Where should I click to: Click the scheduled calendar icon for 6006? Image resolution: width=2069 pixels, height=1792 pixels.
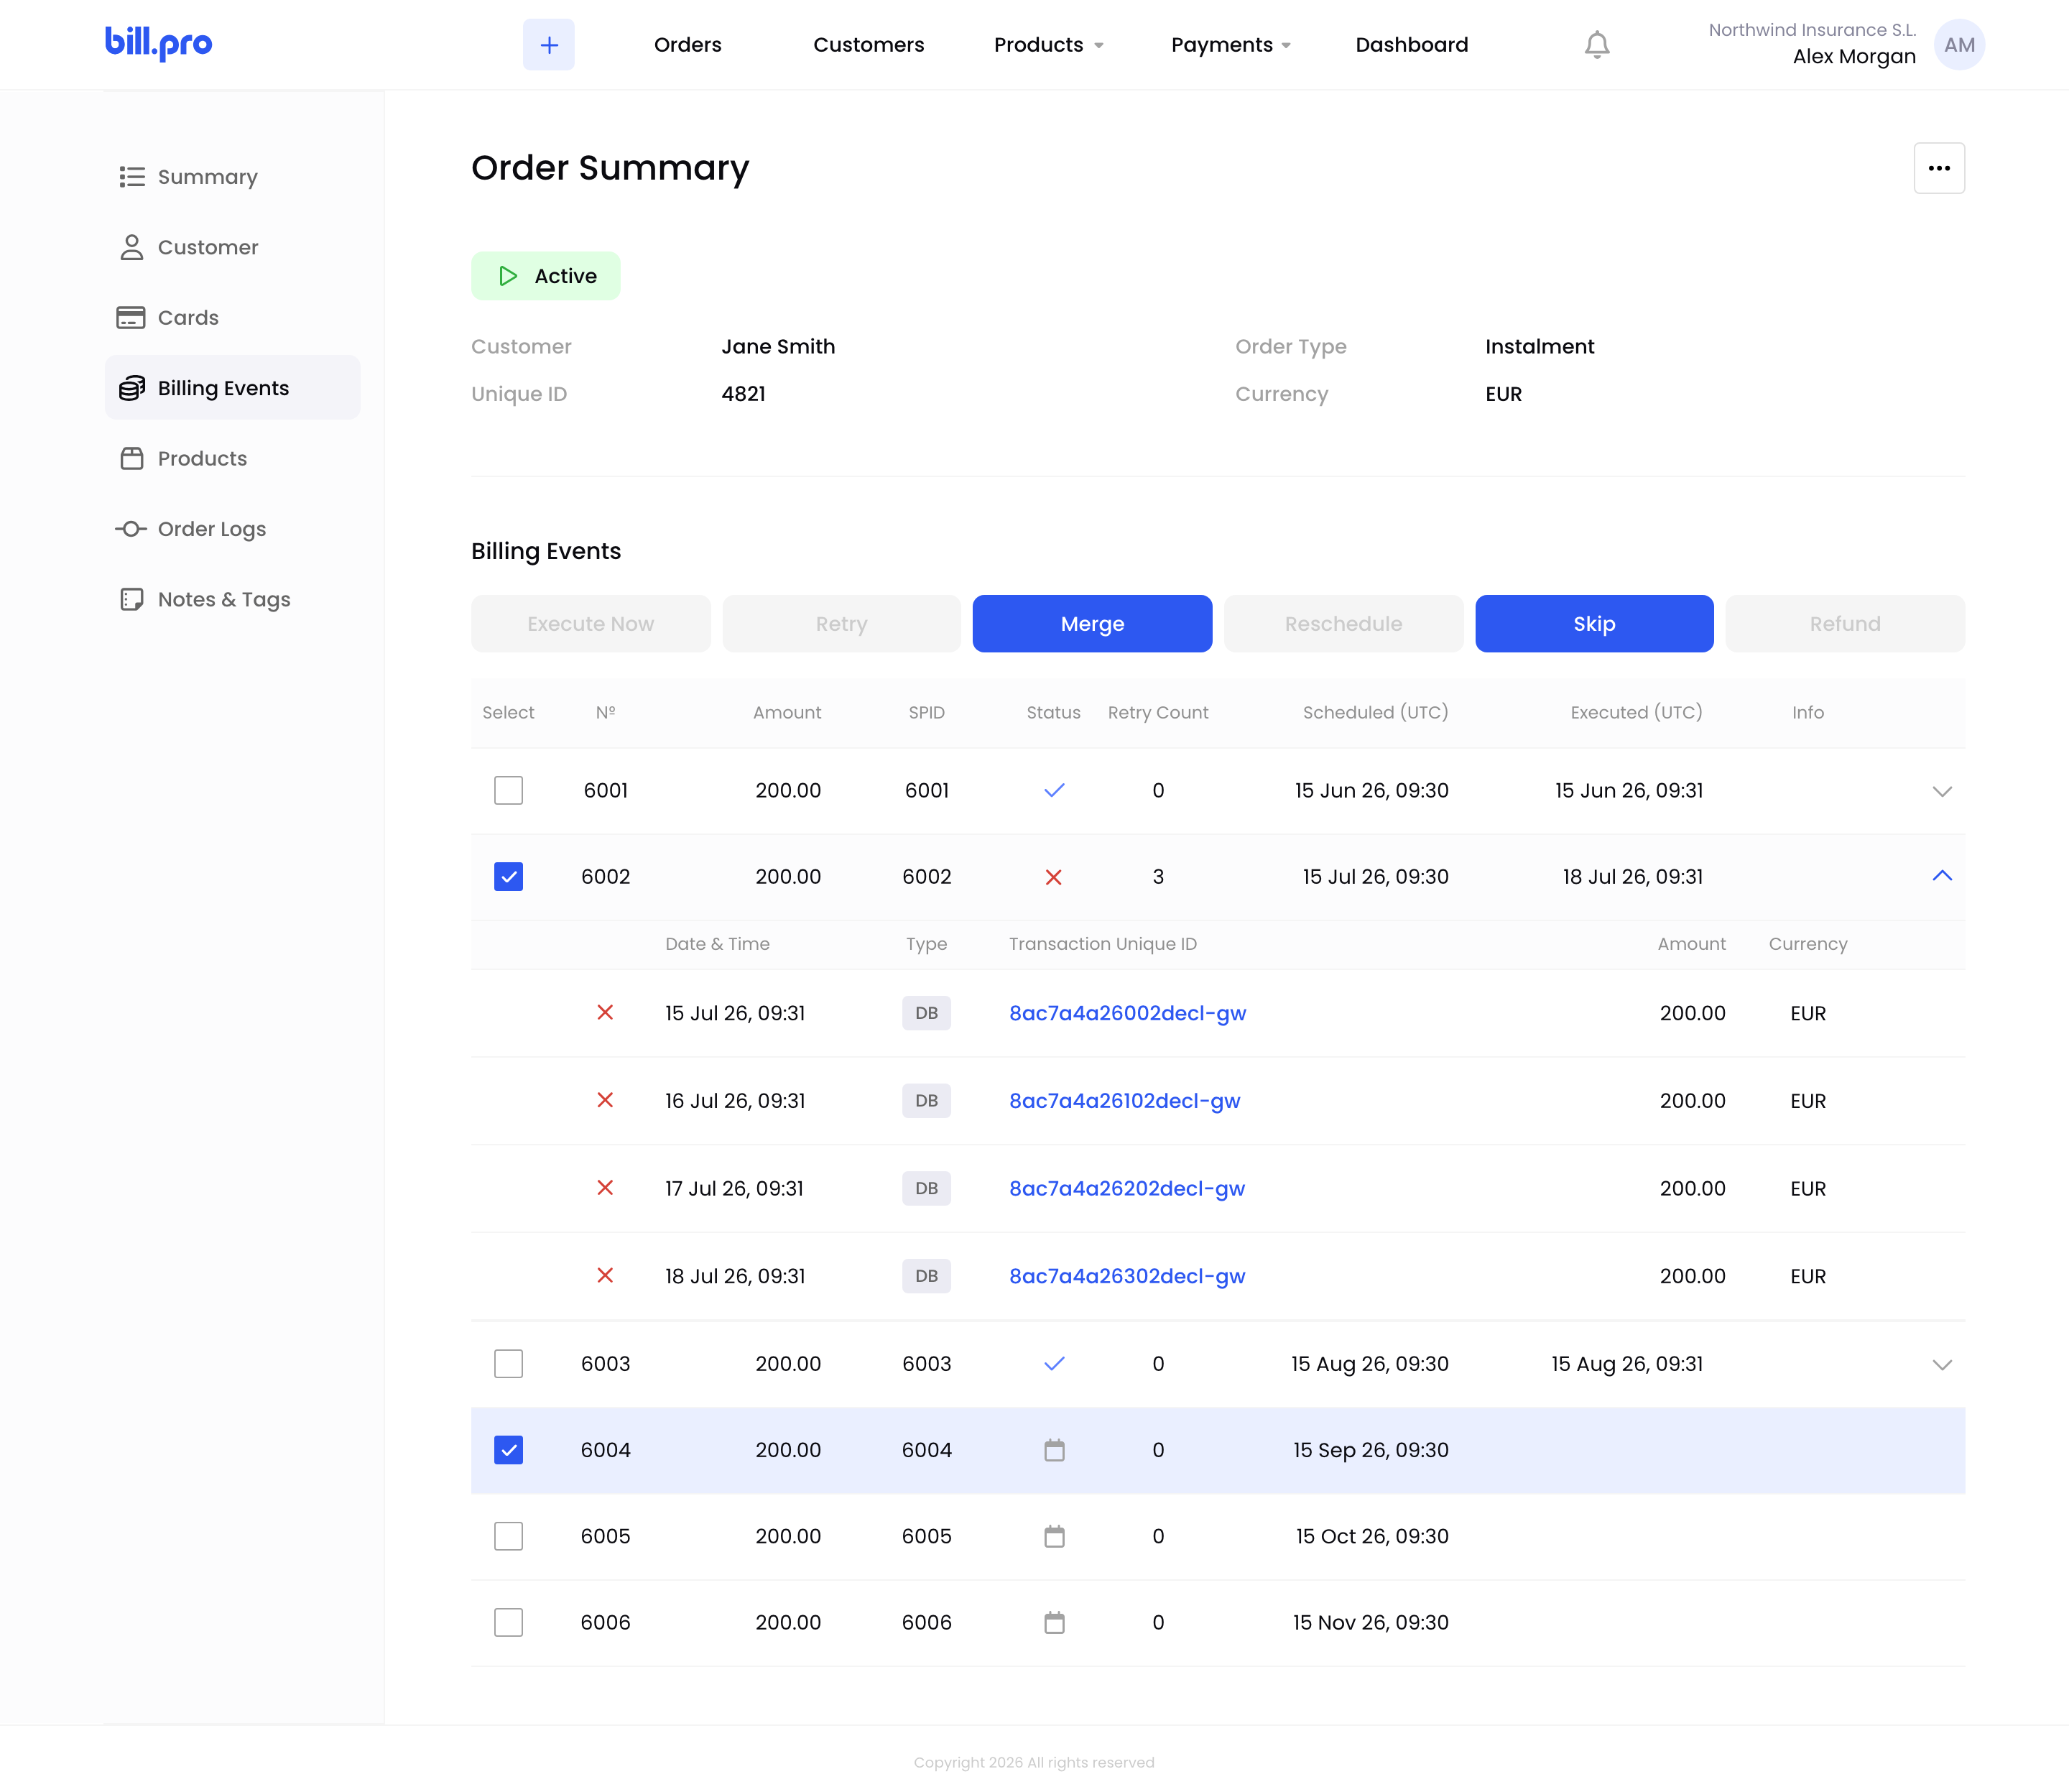[x=1054, y=1622]
